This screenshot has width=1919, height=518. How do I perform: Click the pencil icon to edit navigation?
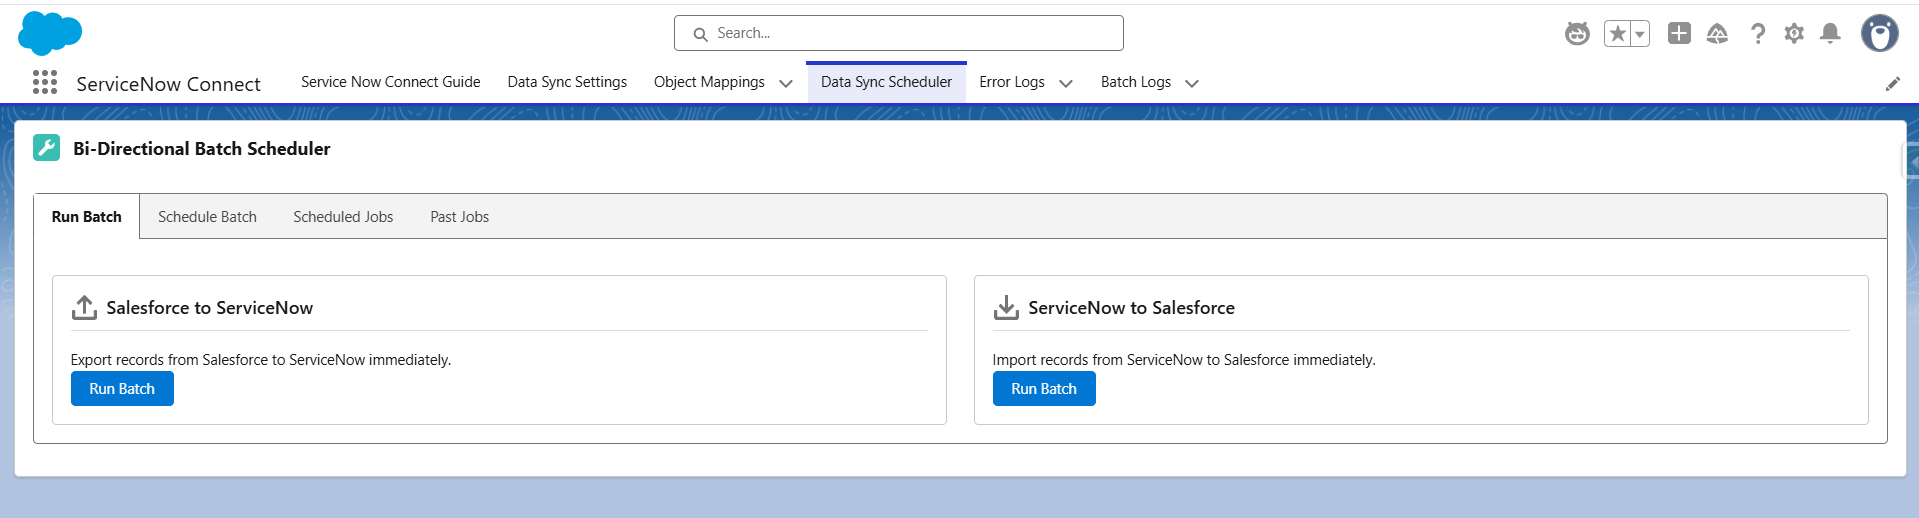coord(1892,84)
